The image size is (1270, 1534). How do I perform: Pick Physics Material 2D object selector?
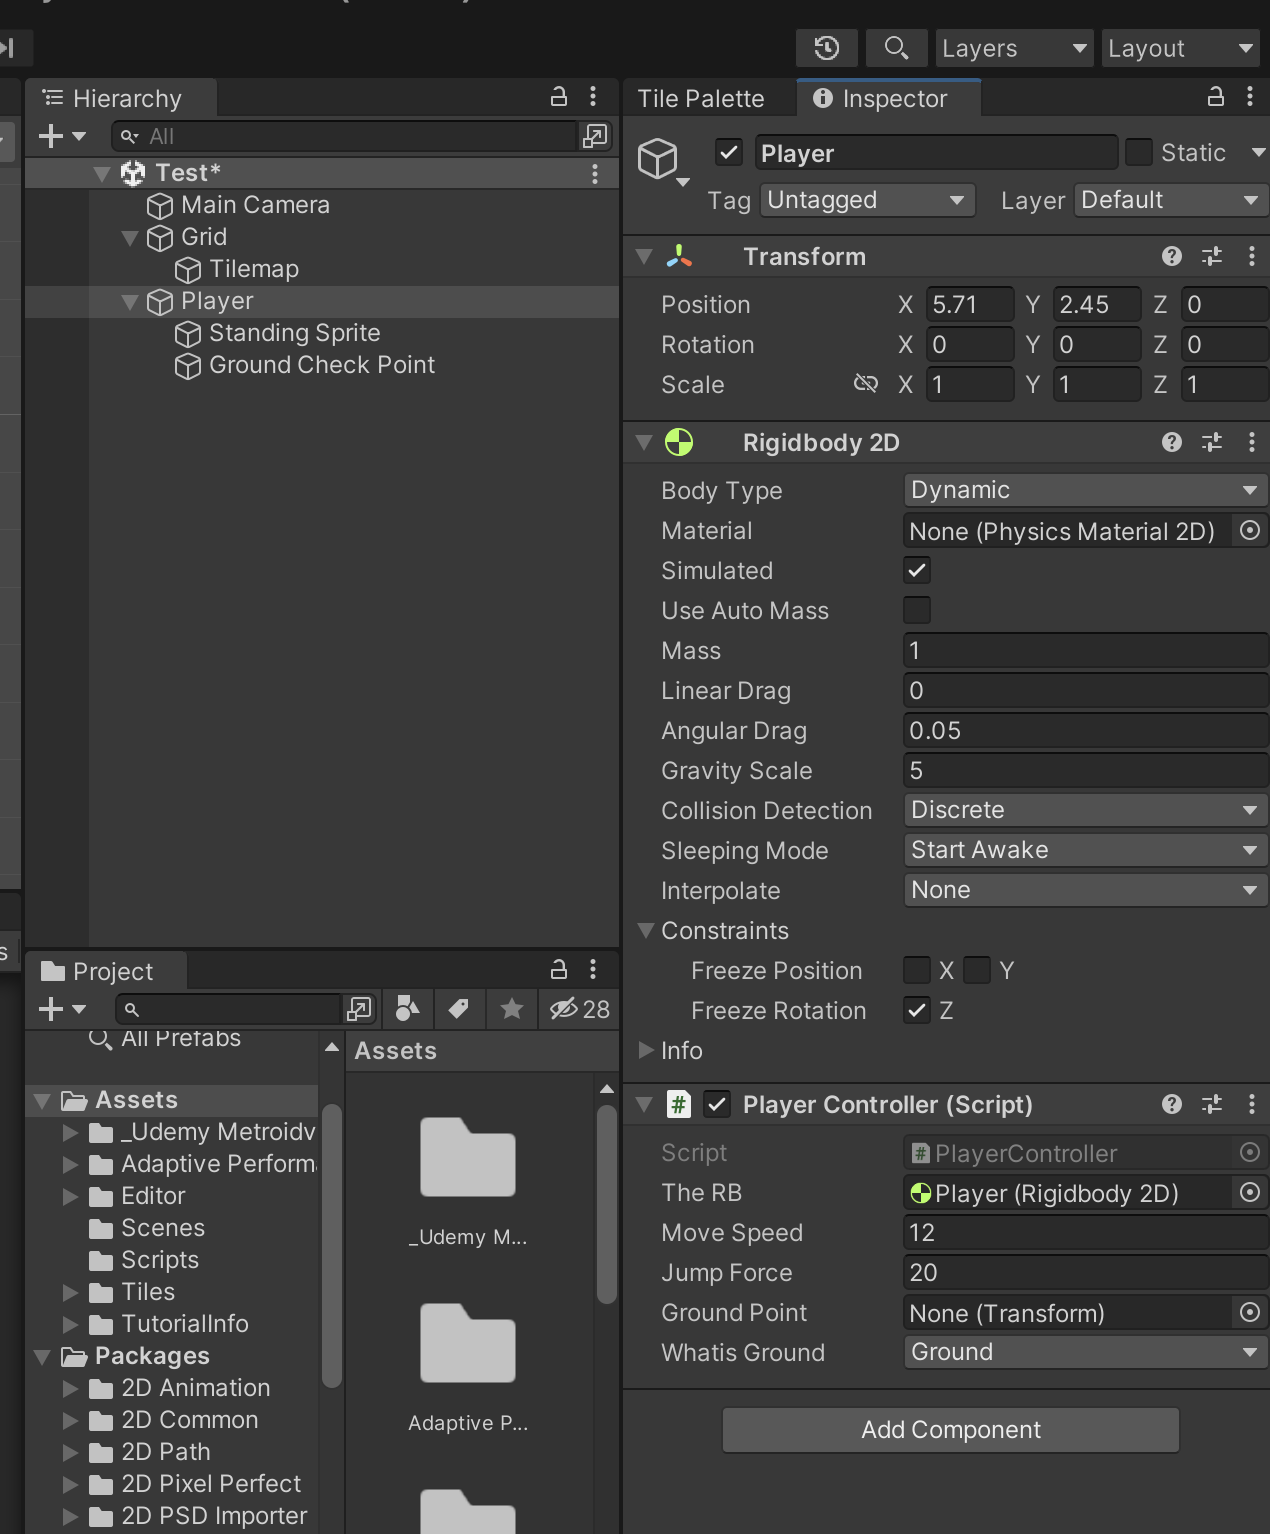tap(1250, 530)
